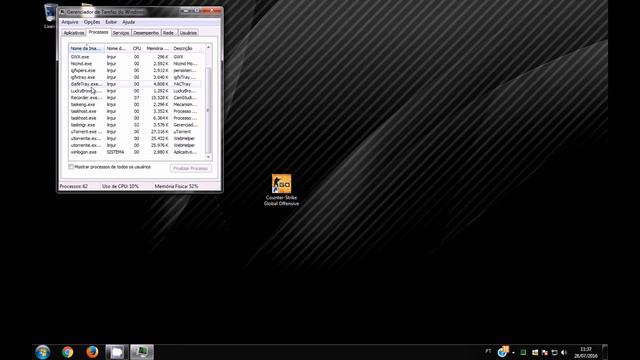Switch to the Aplicativos tab
640x360 pixels.
[x=74, y=33]
